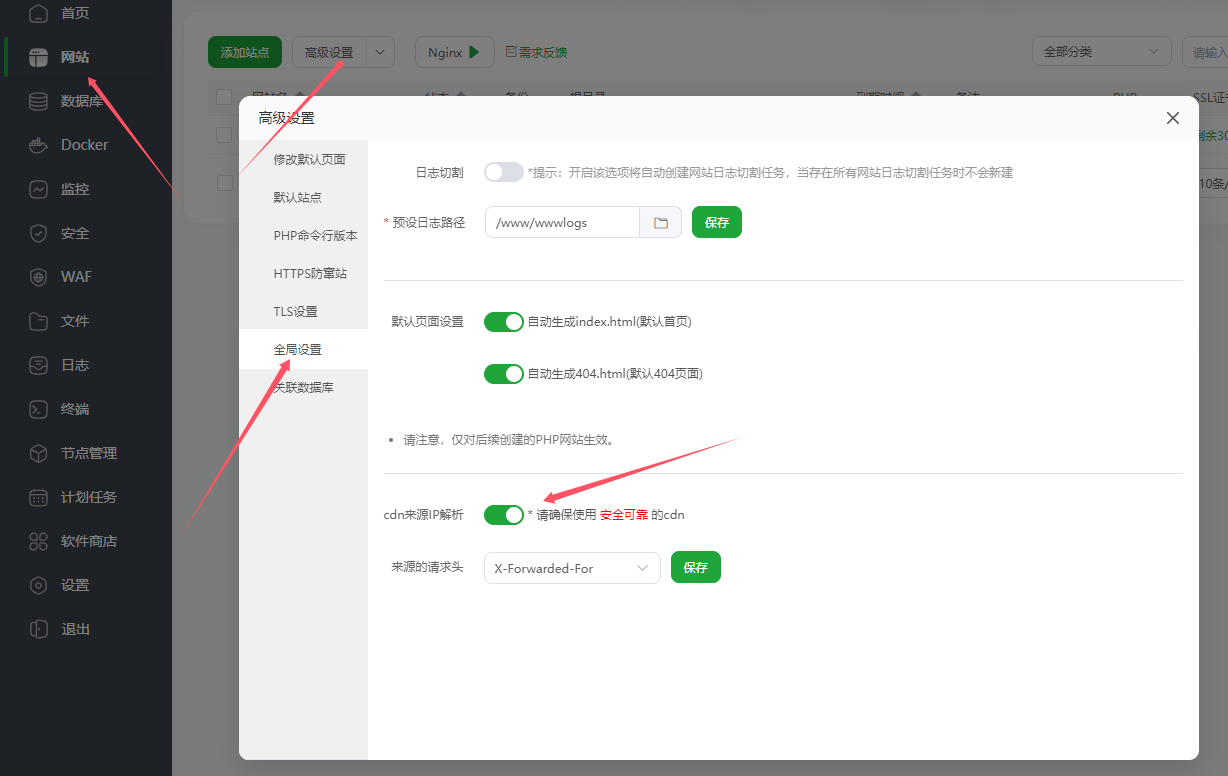
Task: Click the 高级设置 button
Action: tap(329, 52)
